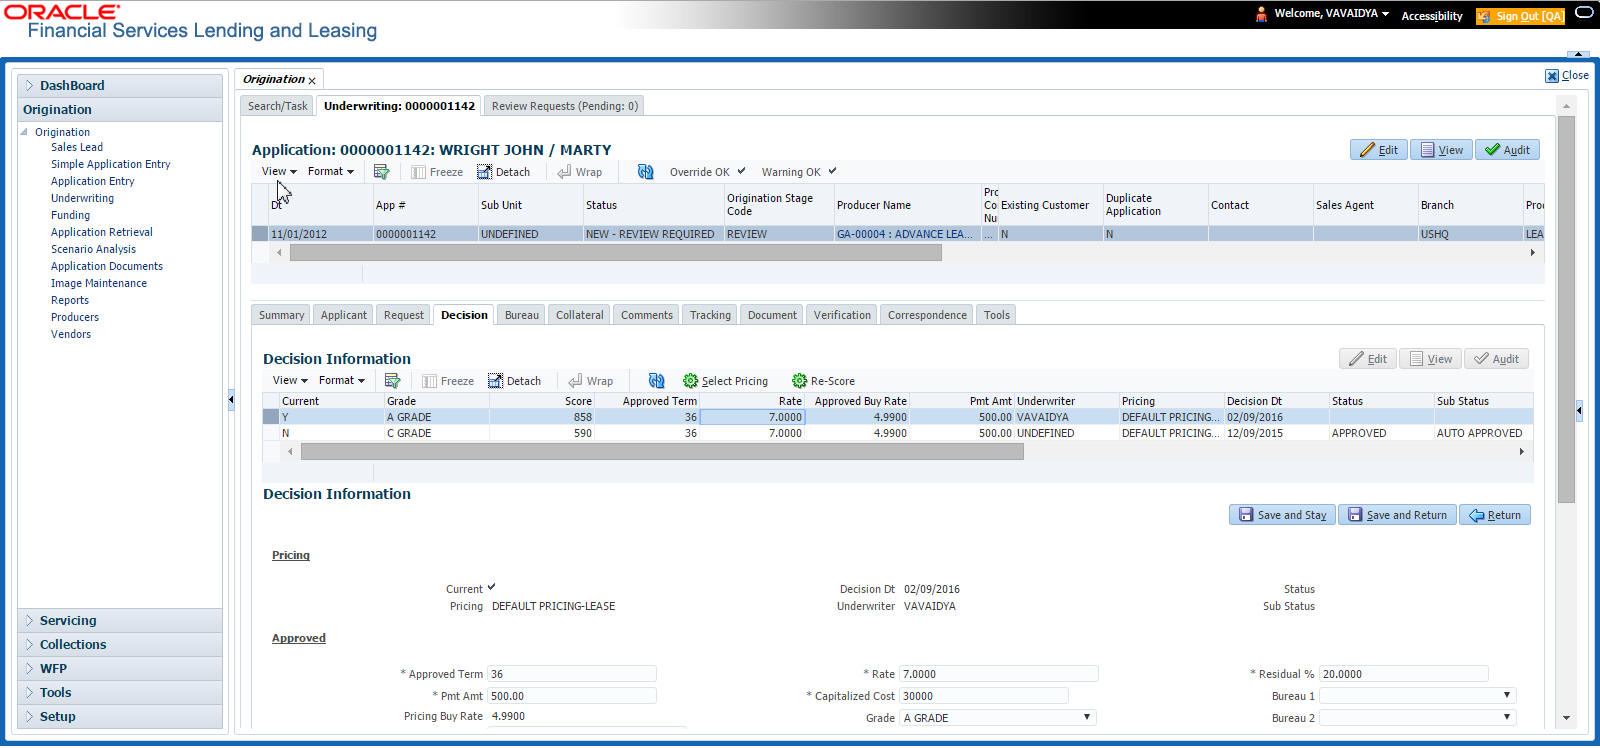Viewport: 1600px width, 748px height.
Task: Open the Funding link in the Origination tree
Action: point(70,215)
